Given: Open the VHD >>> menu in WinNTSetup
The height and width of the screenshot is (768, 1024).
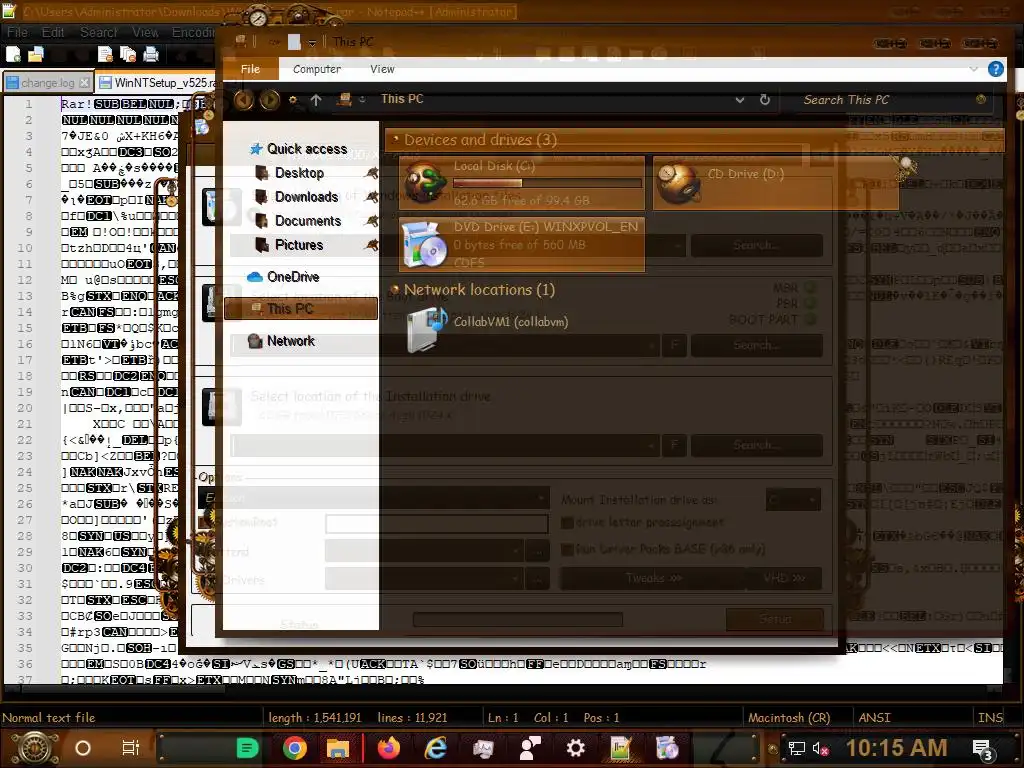Looking at the screenshot, I should [x=784, y=578].
